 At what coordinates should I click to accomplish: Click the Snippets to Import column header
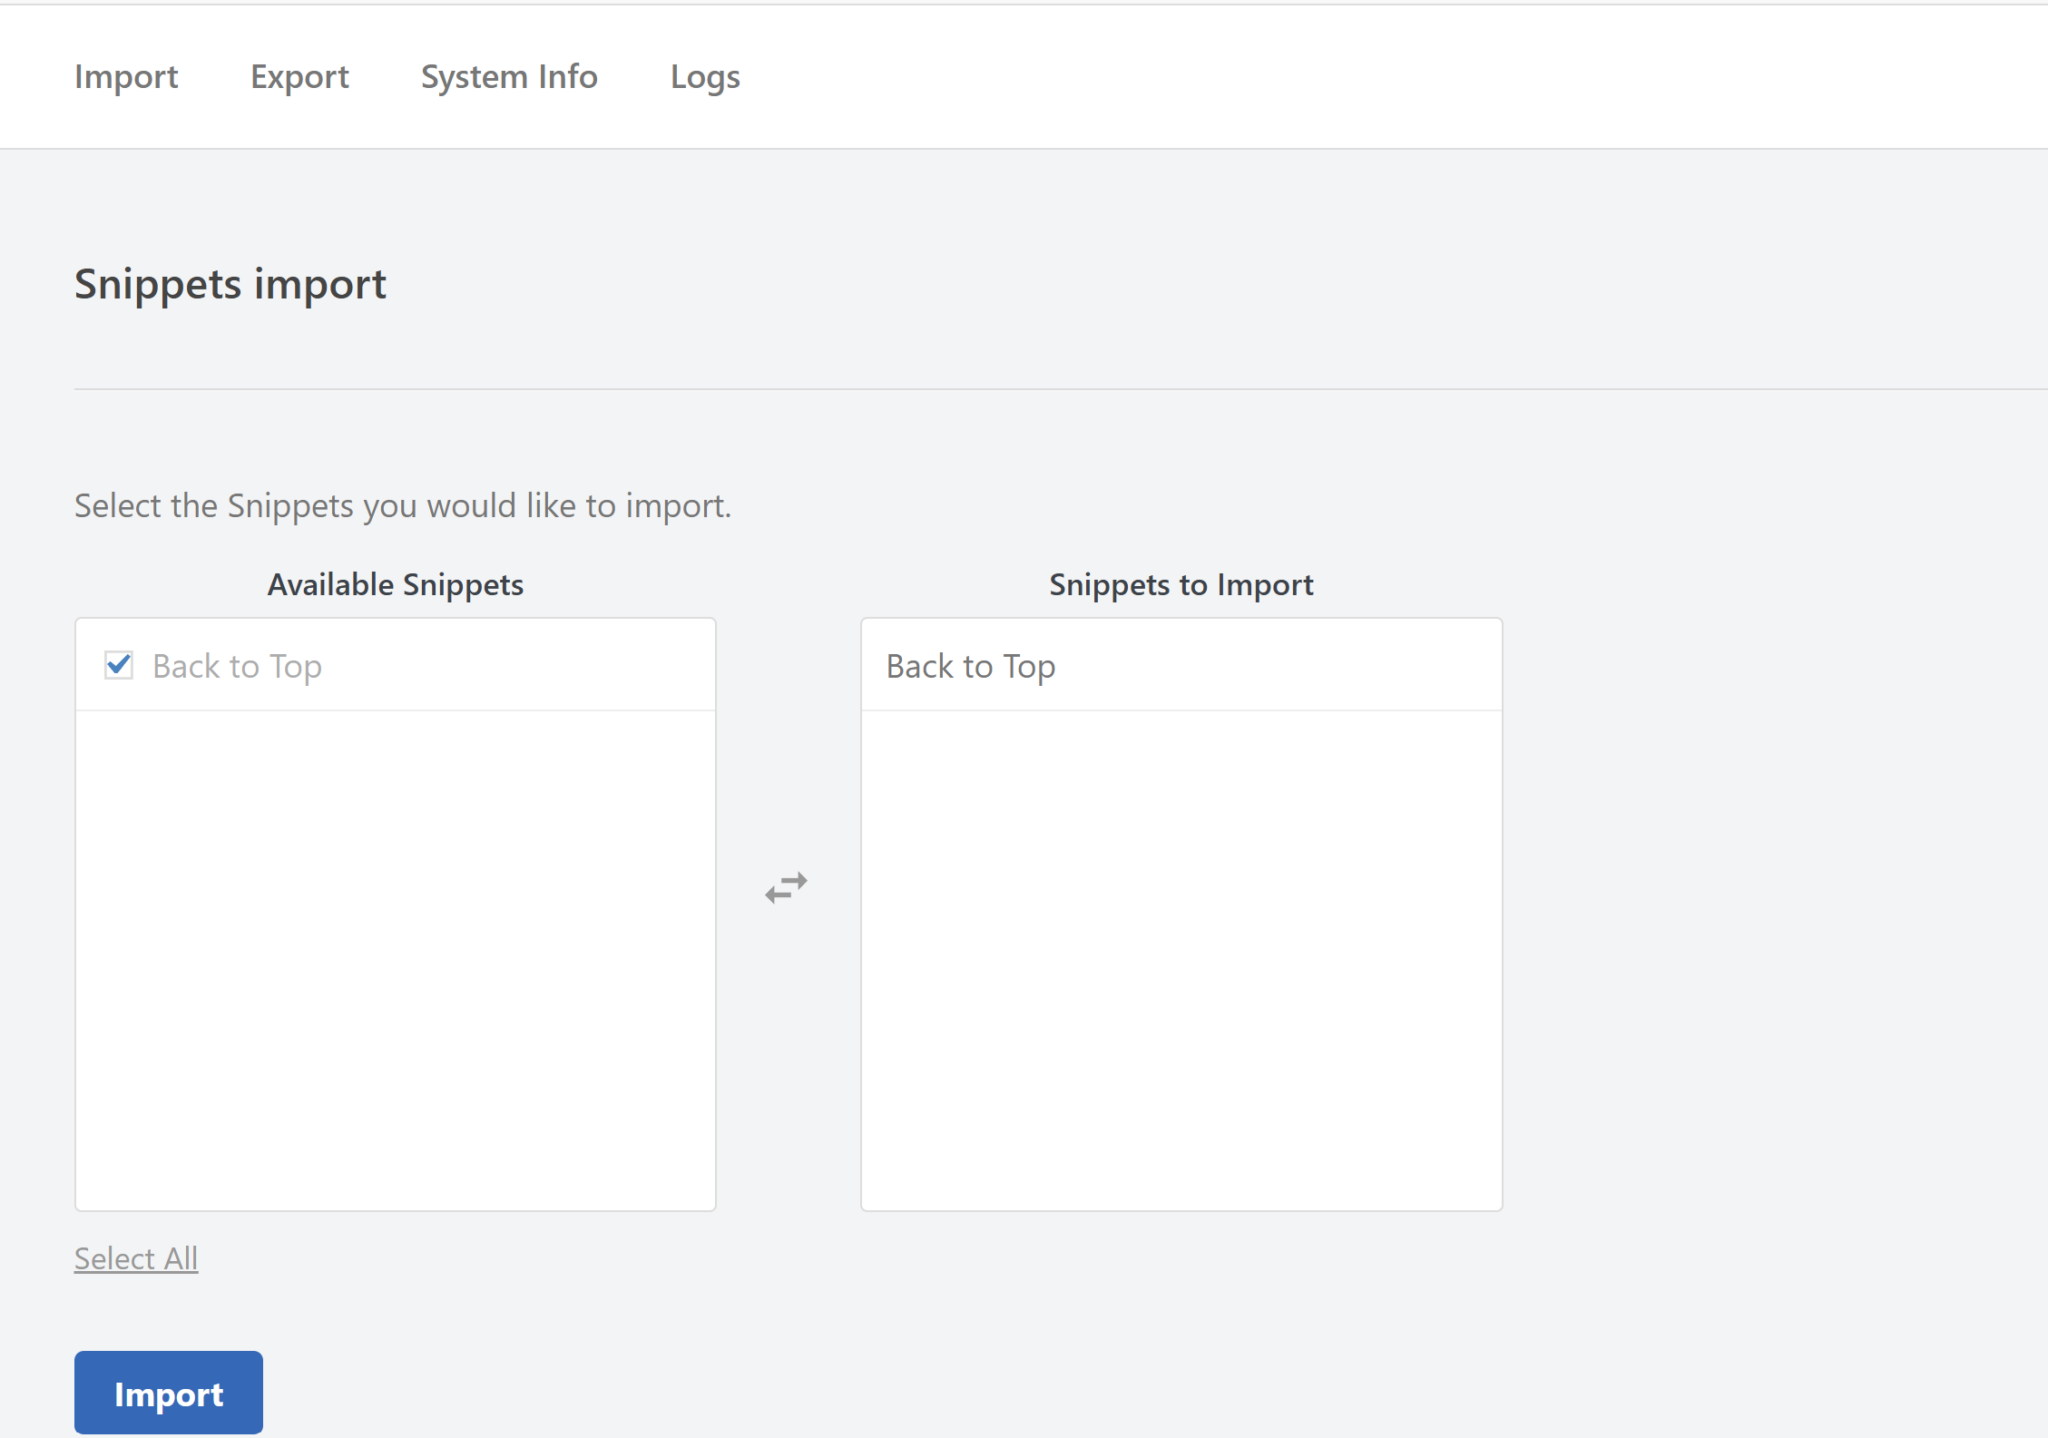click(1181, 584)
